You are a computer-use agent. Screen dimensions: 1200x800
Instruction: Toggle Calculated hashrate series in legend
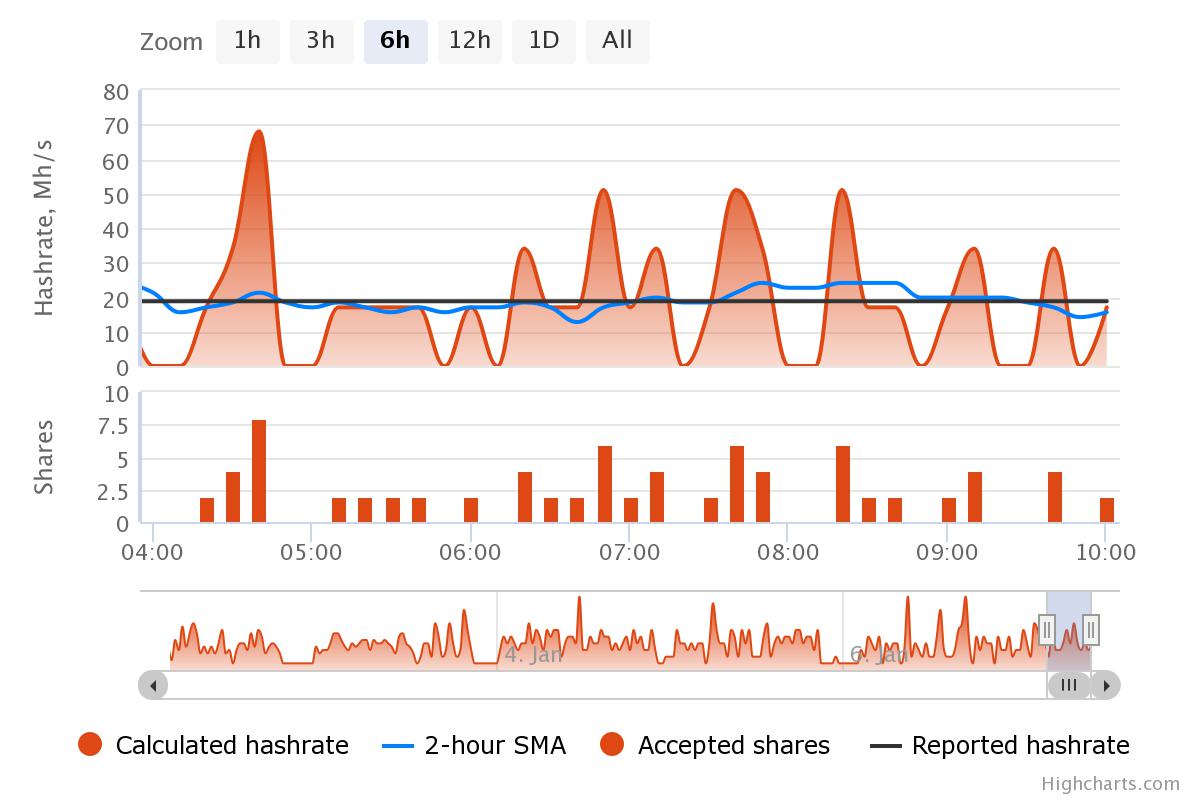[214, 745]
